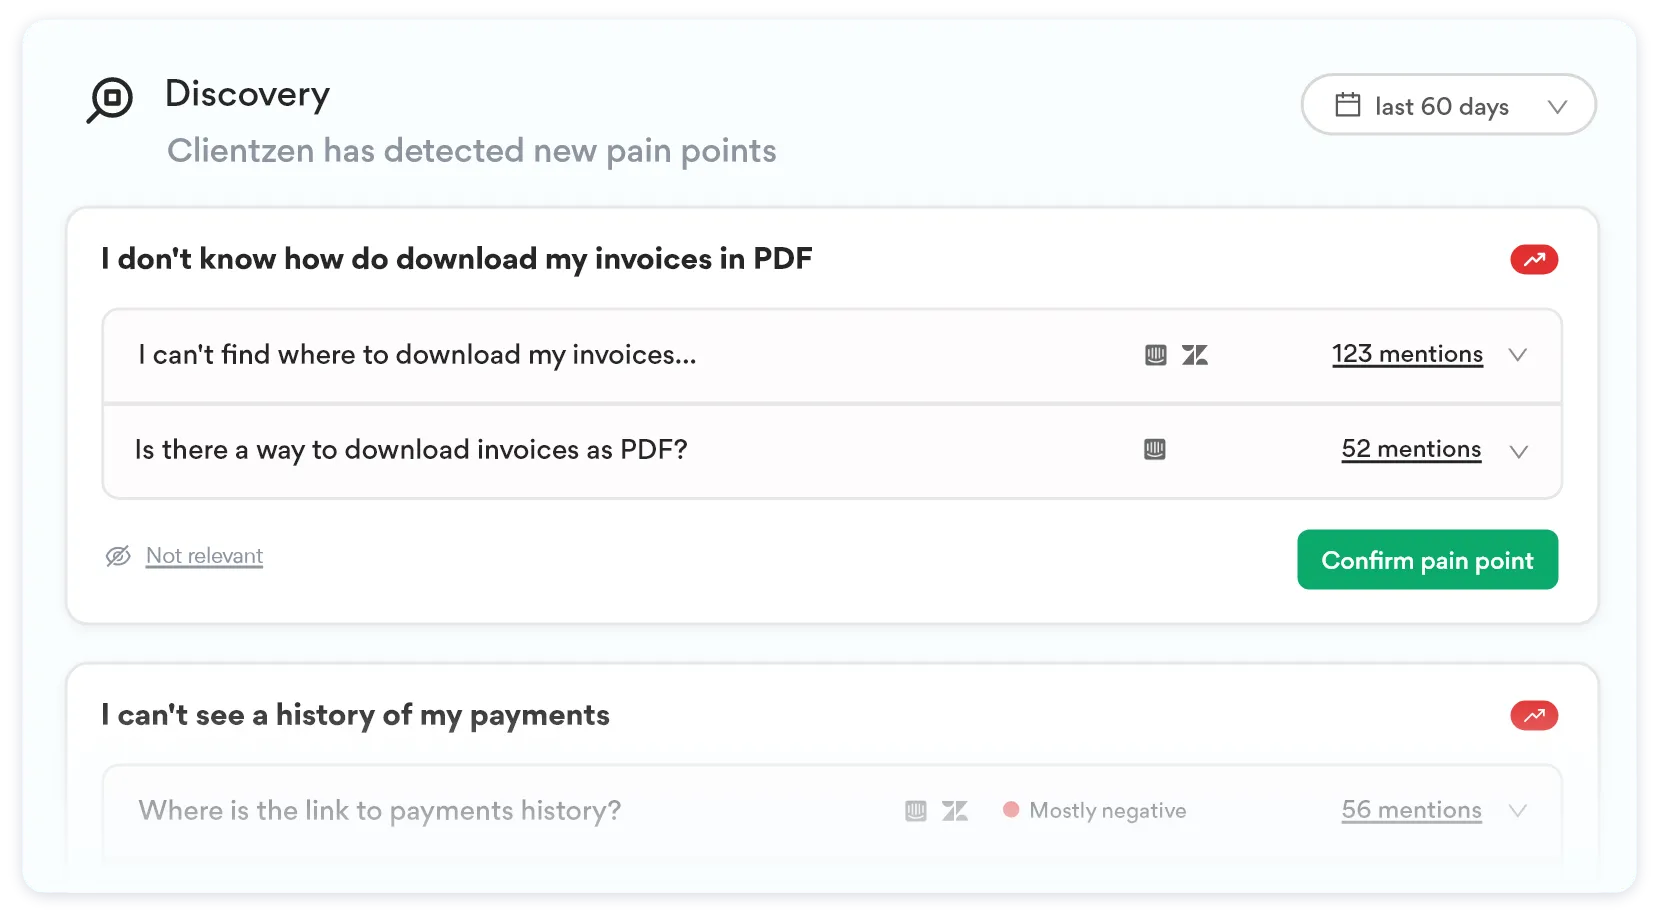This screenshot has height=918, width=1659.
Task: Click the Discovery magnifier icon
Action: point(110,99)
